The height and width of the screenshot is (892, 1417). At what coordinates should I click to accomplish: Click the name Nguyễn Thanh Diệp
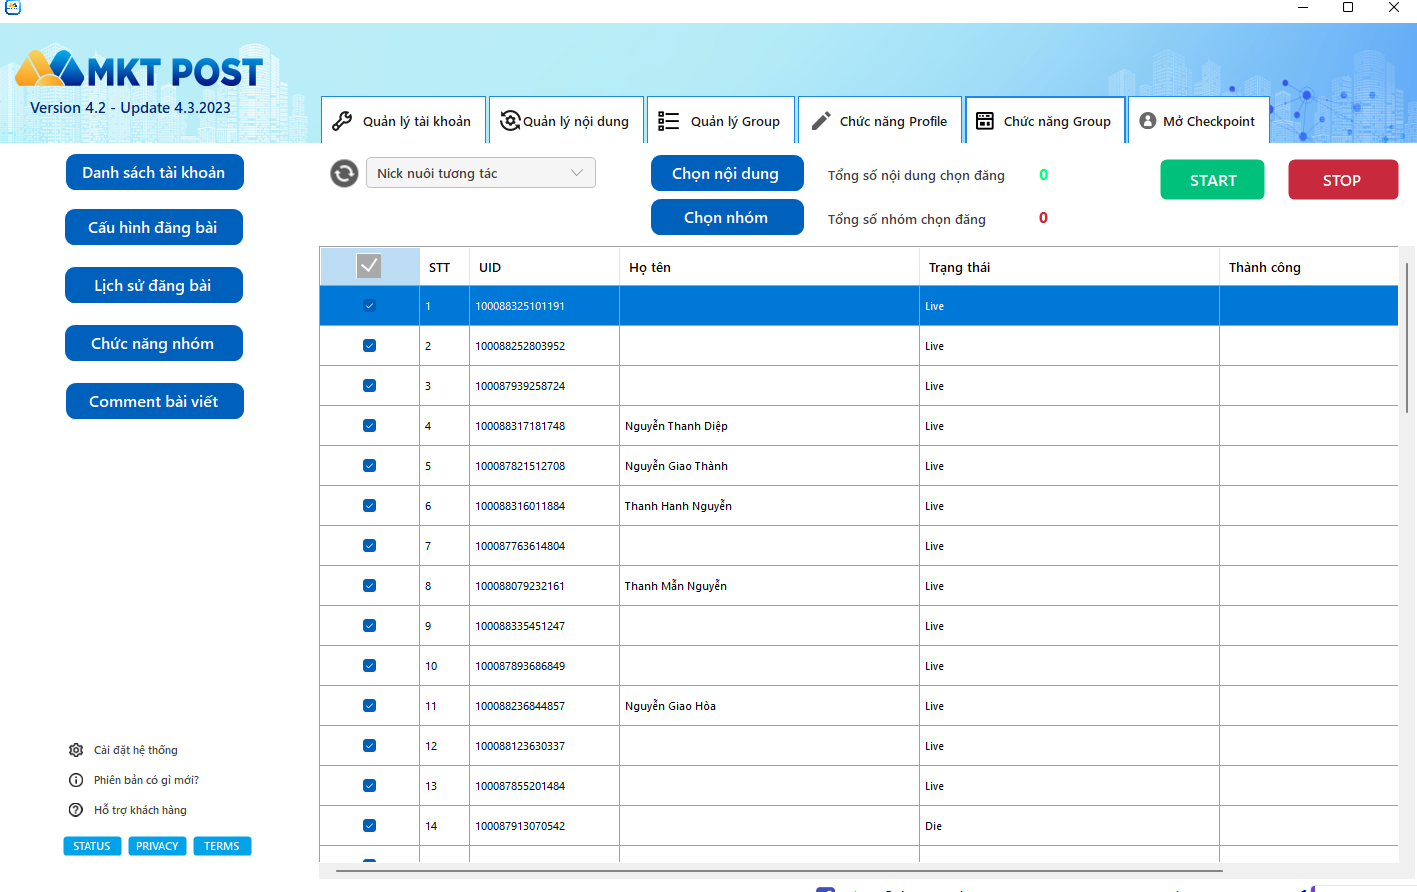[676, 426]
